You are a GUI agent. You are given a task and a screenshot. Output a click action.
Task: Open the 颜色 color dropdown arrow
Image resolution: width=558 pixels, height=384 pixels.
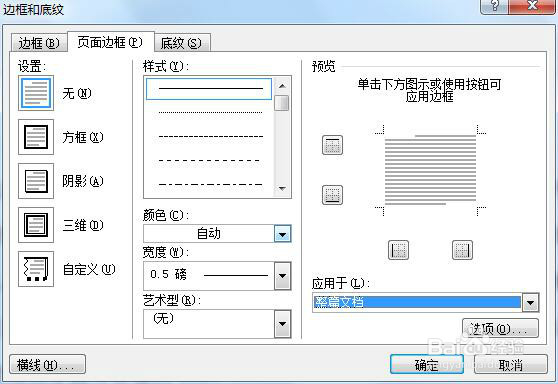tap(283, 234)
